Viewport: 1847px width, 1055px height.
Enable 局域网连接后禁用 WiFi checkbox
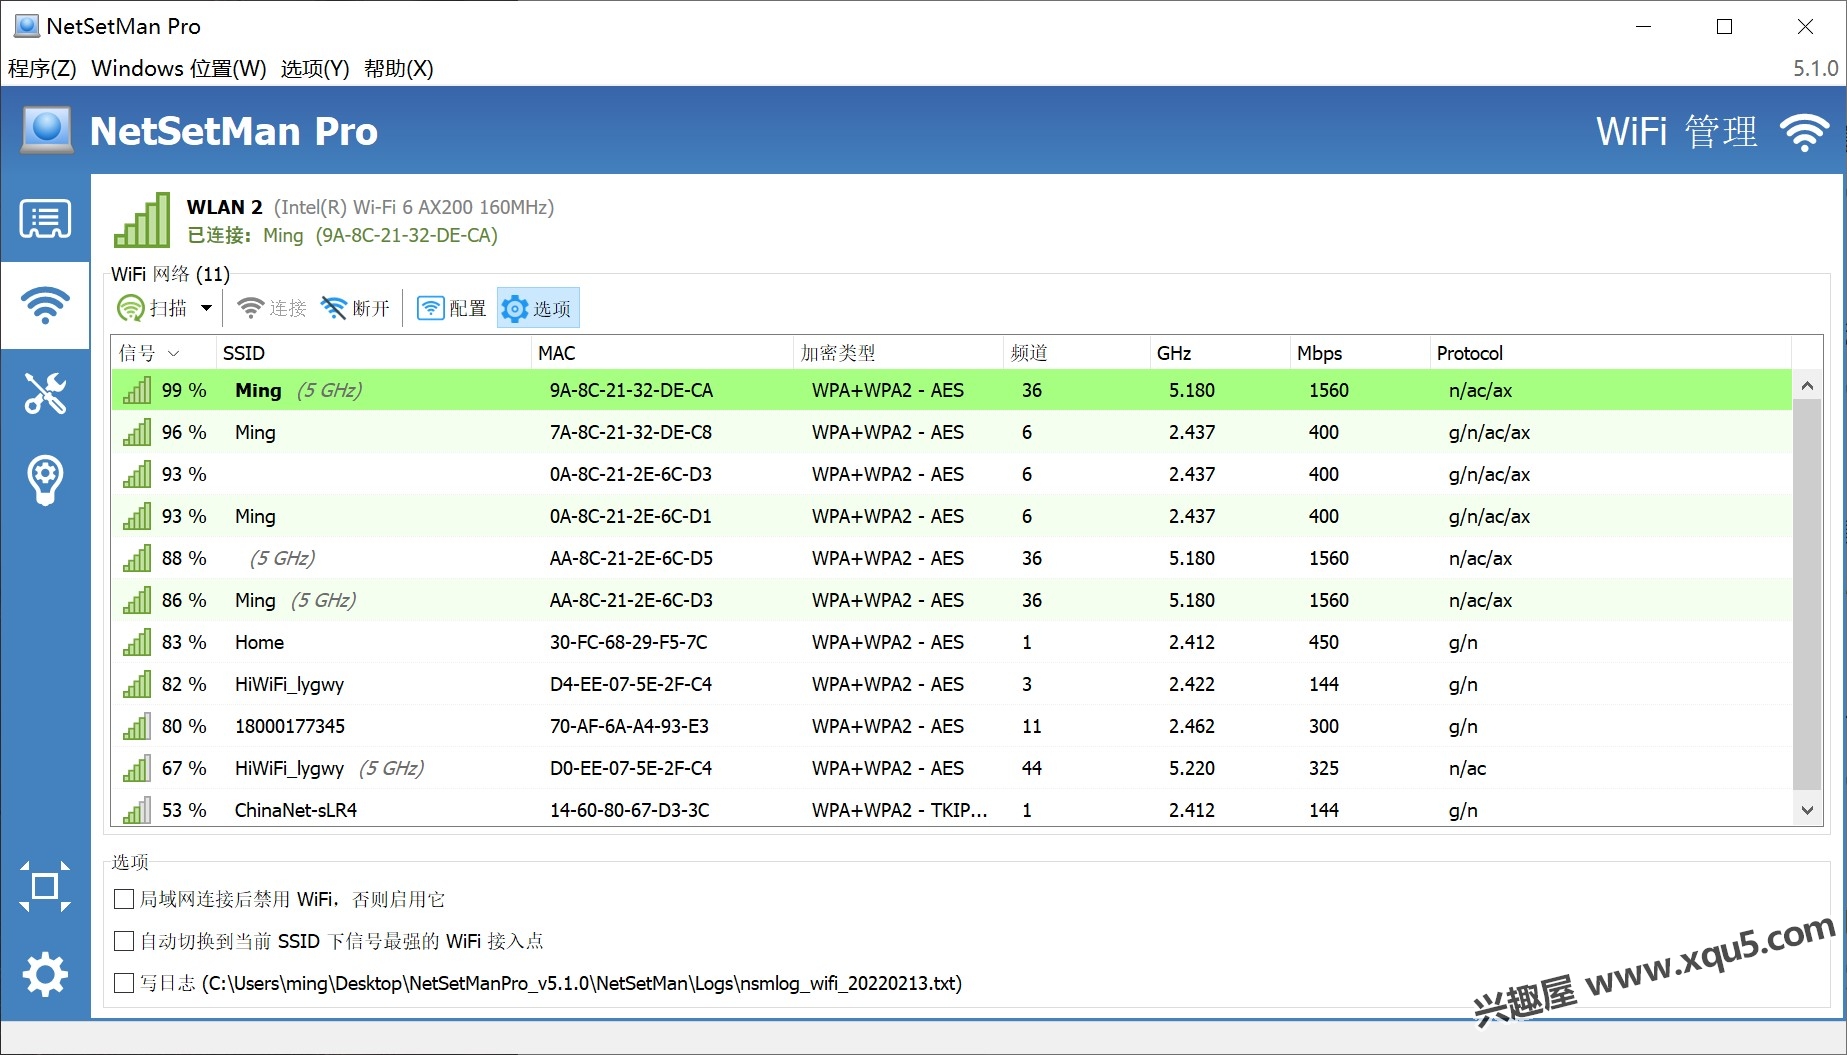(124, 899)
